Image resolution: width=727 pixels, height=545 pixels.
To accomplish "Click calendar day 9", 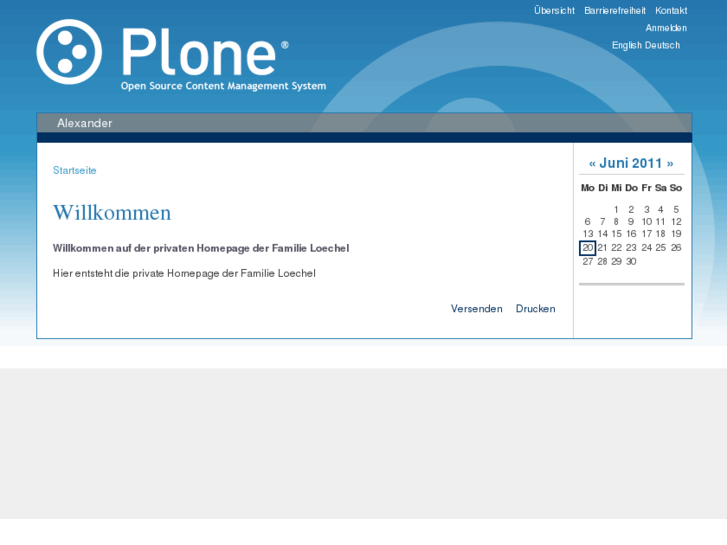I will click(631, 222).
